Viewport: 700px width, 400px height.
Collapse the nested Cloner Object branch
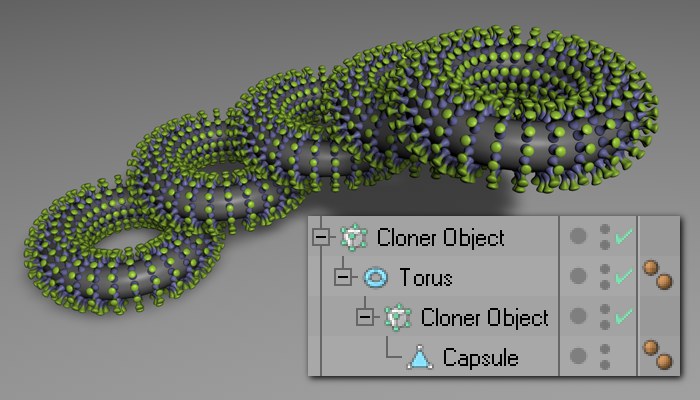[365, 317]
